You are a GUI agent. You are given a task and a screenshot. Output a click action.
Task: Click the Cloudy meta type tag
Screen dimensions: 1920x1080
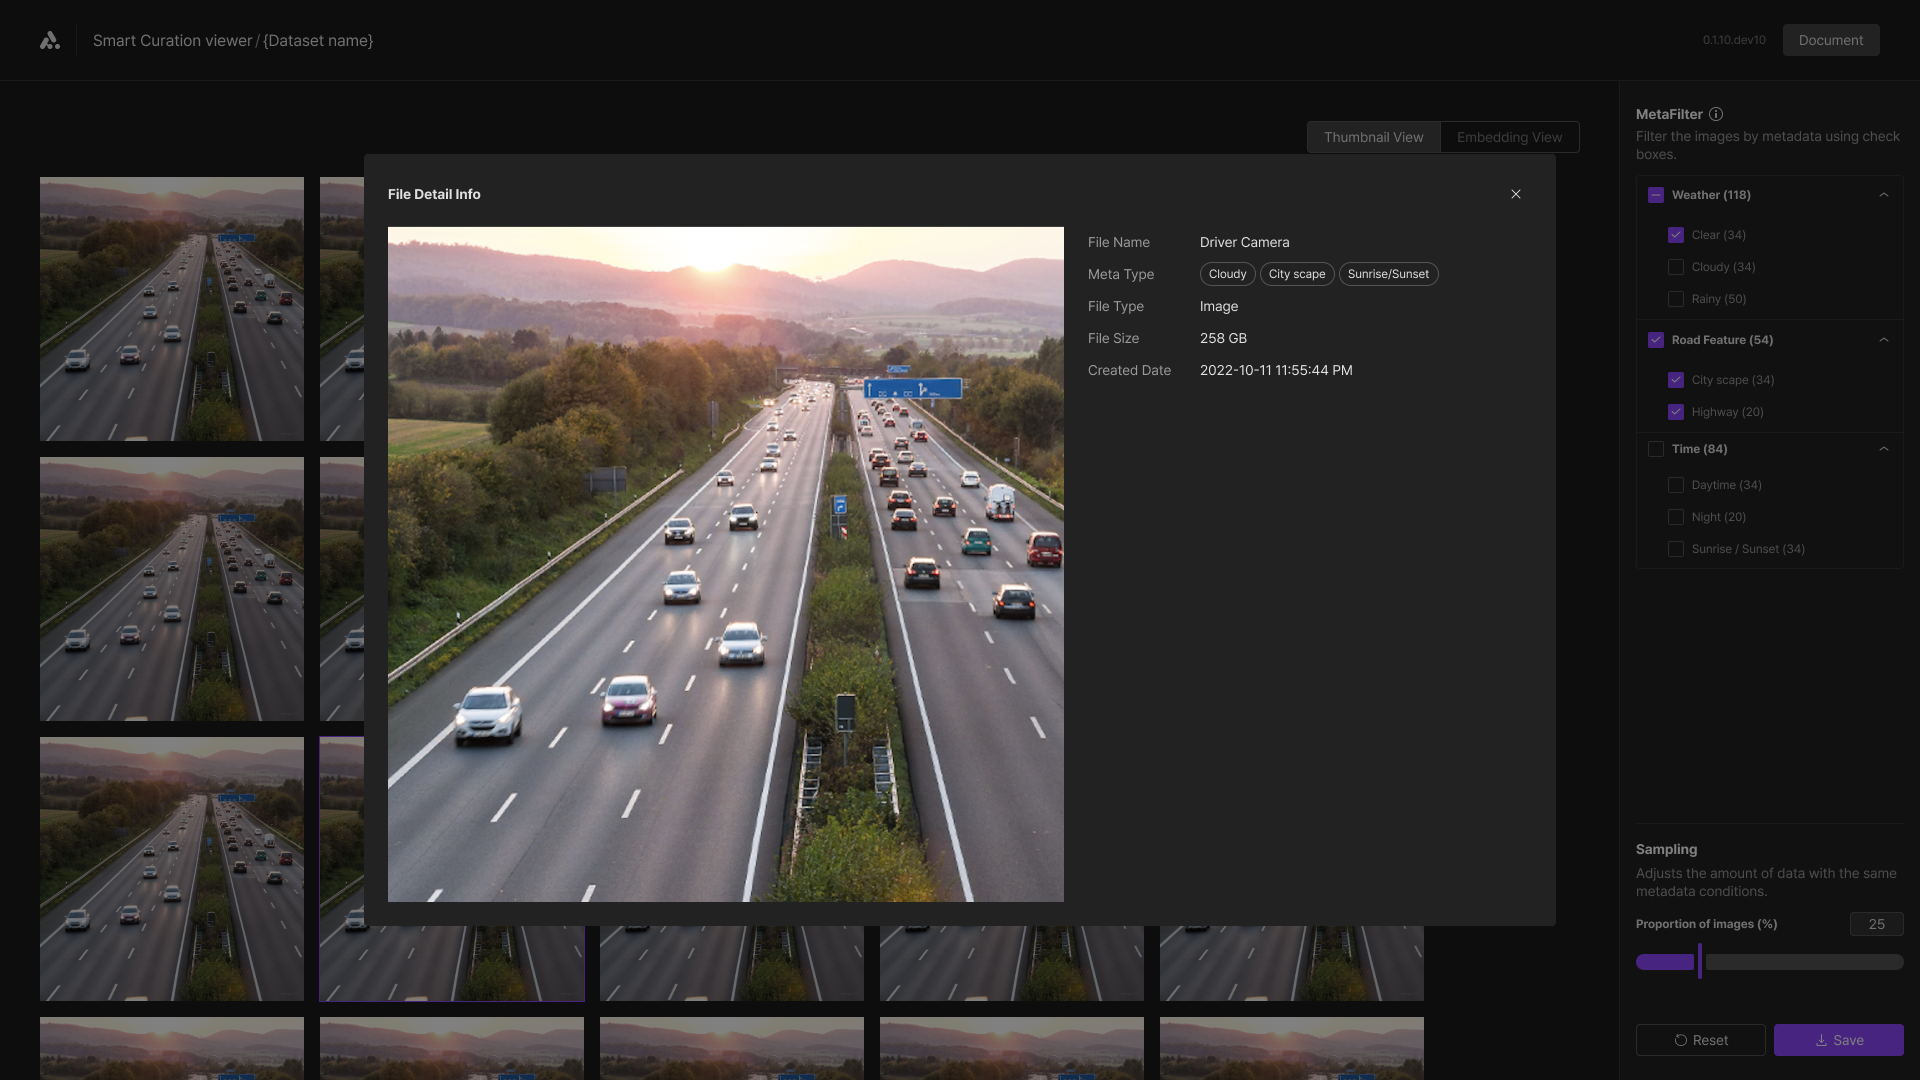[1227, 274]
